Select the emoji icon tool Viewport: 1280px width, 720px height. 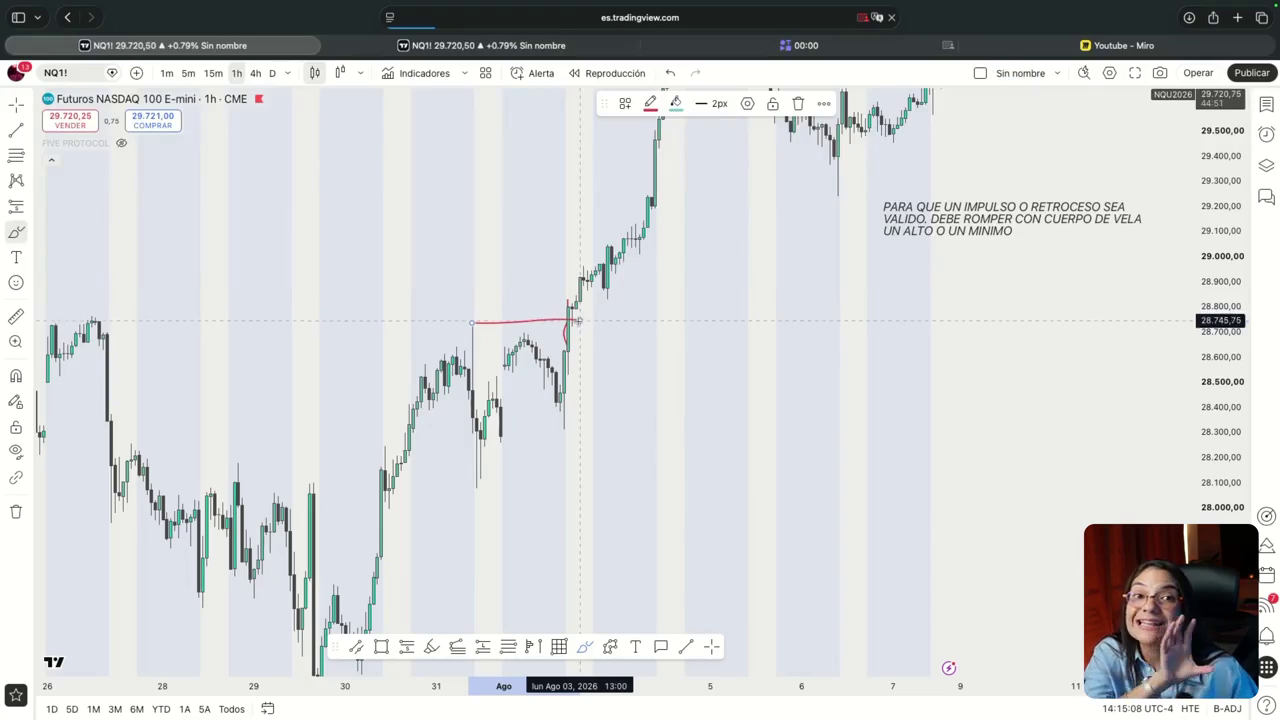pos(16,283)
